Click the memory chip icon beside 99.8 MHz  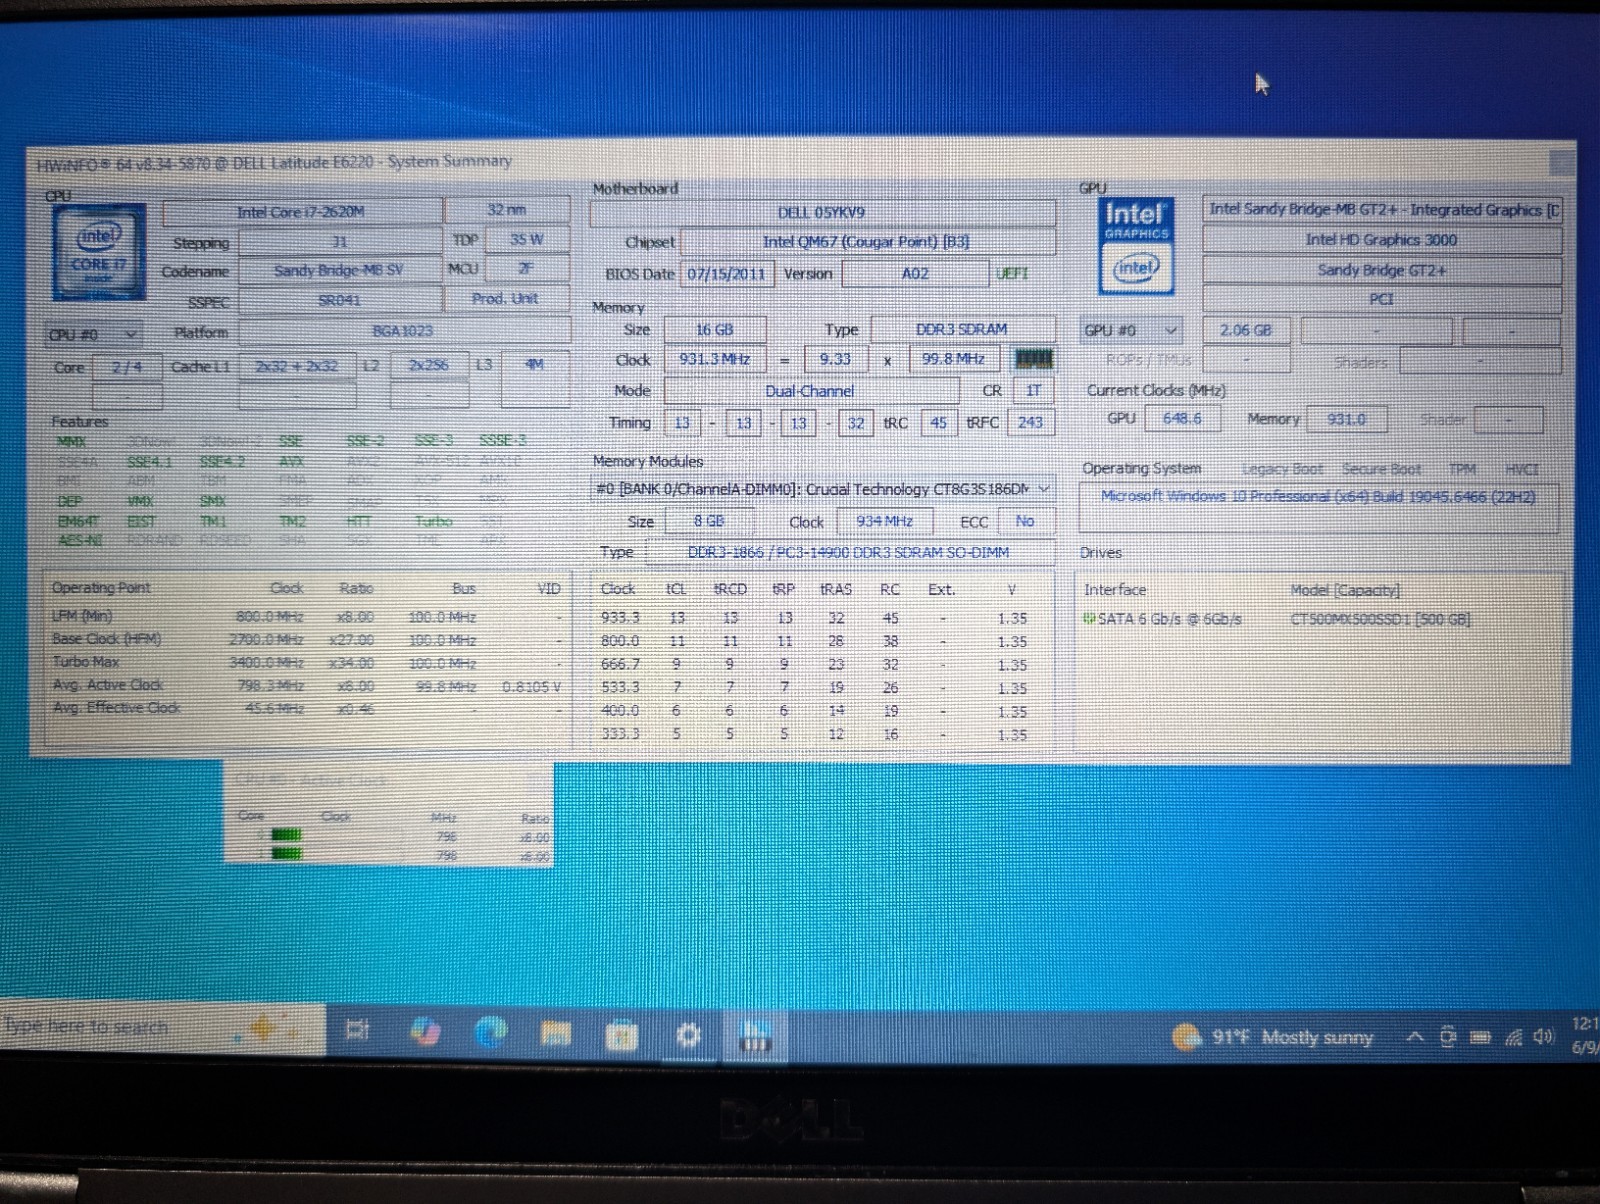[x=1033, y=359]
